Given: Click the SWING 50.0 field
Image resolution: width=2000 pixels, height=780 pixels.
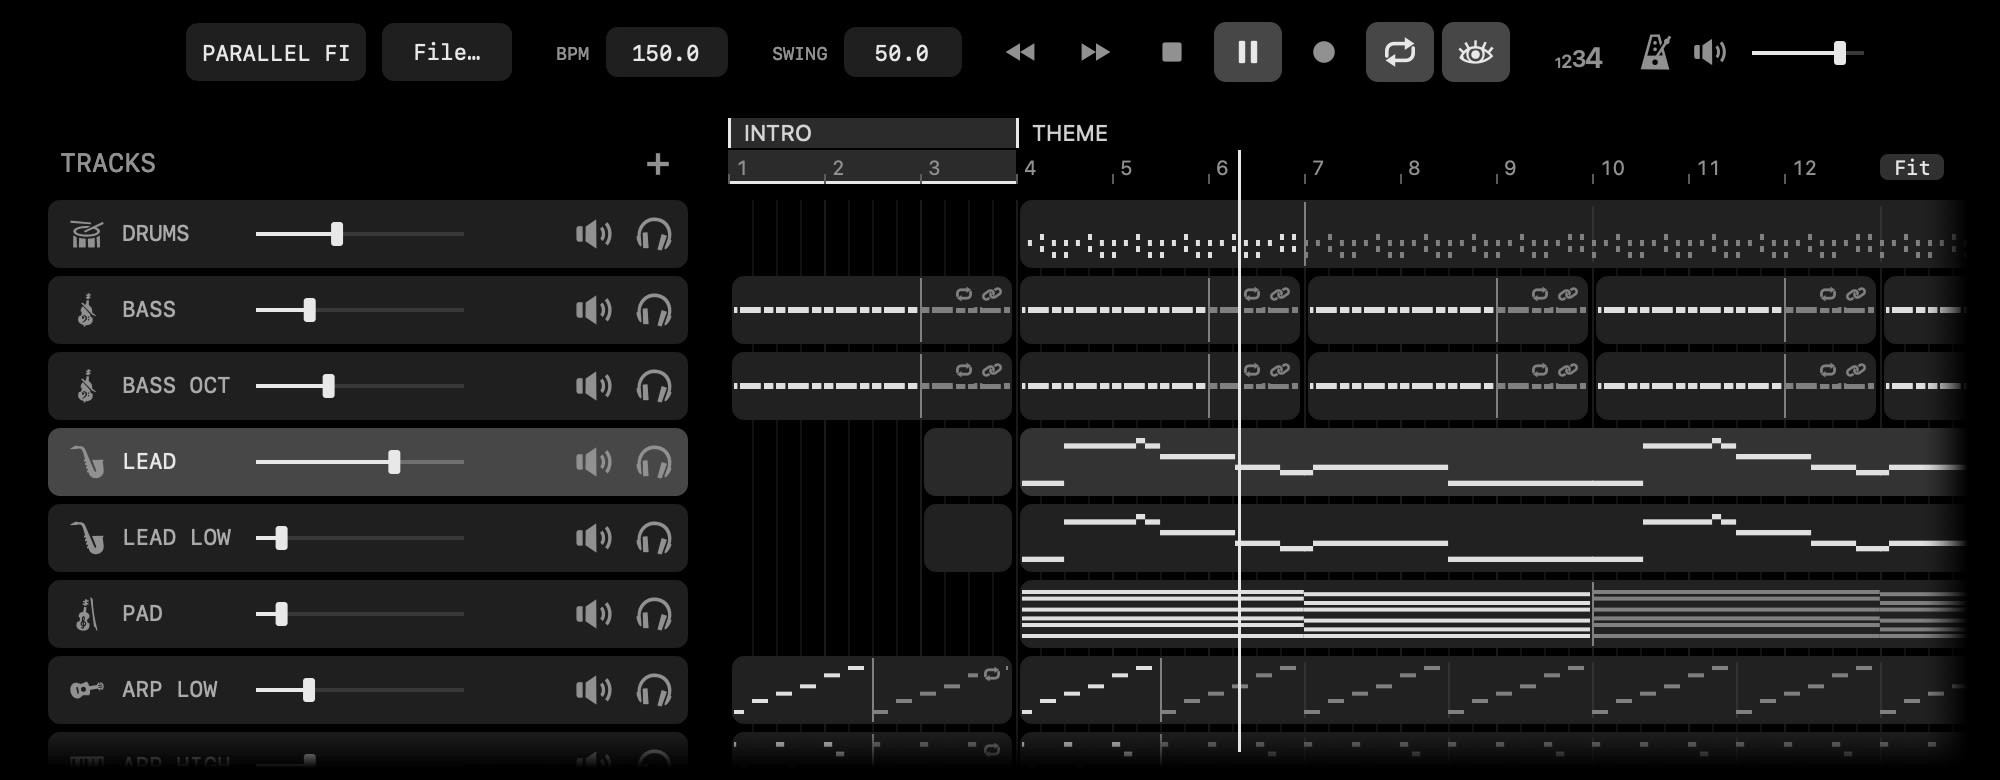Looking at the screenshot, I should pos(902,53).
